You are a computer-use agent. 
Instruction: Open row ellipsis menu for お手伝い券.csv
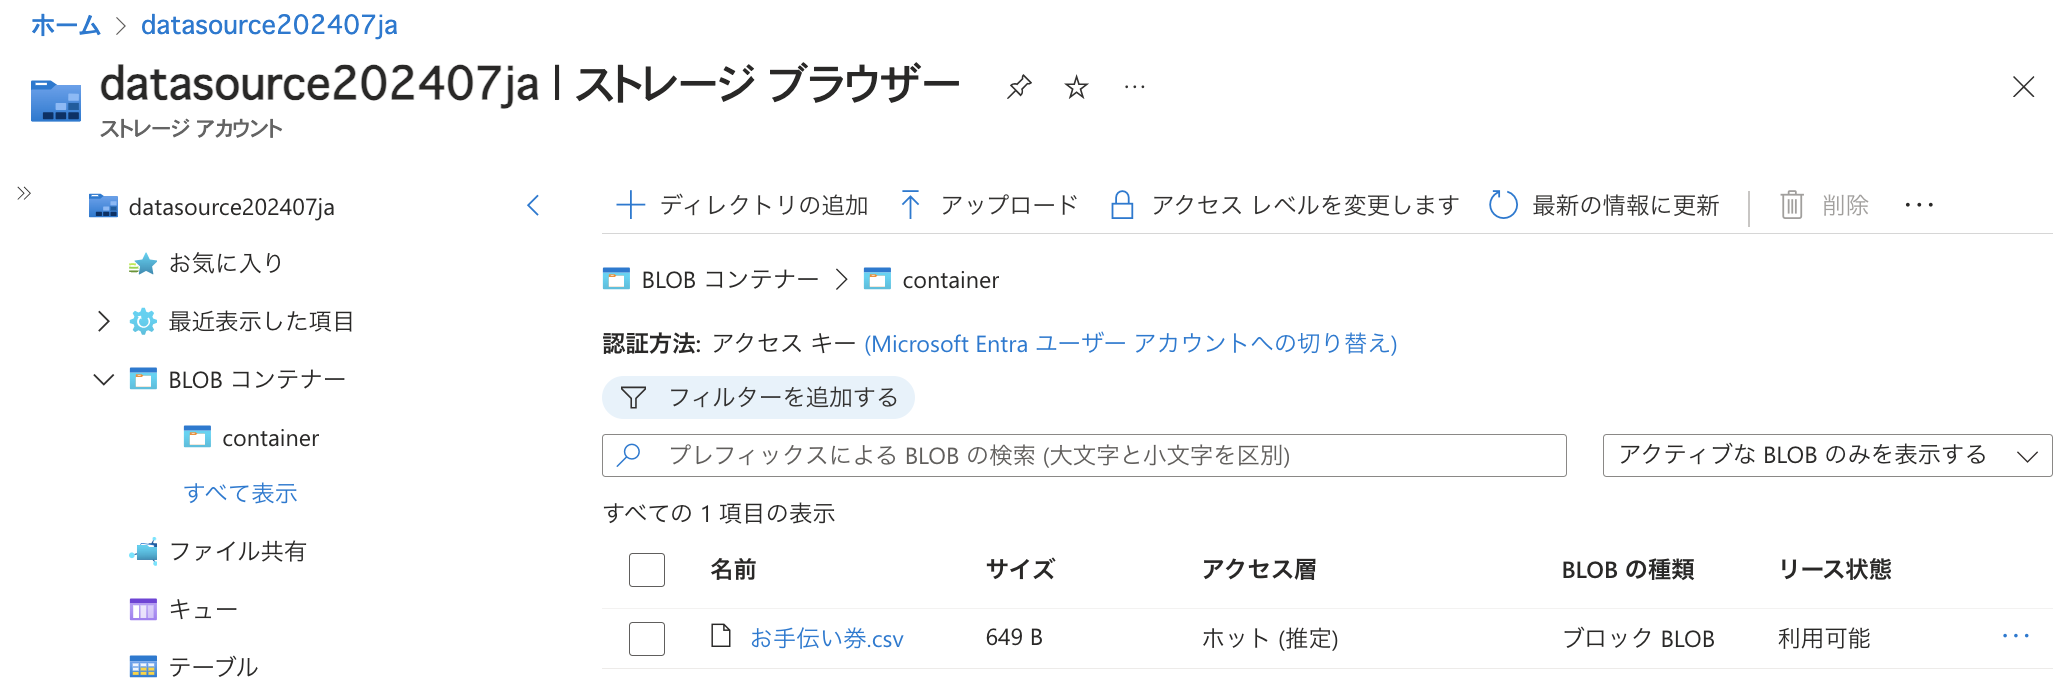(x=2016, y=636)
